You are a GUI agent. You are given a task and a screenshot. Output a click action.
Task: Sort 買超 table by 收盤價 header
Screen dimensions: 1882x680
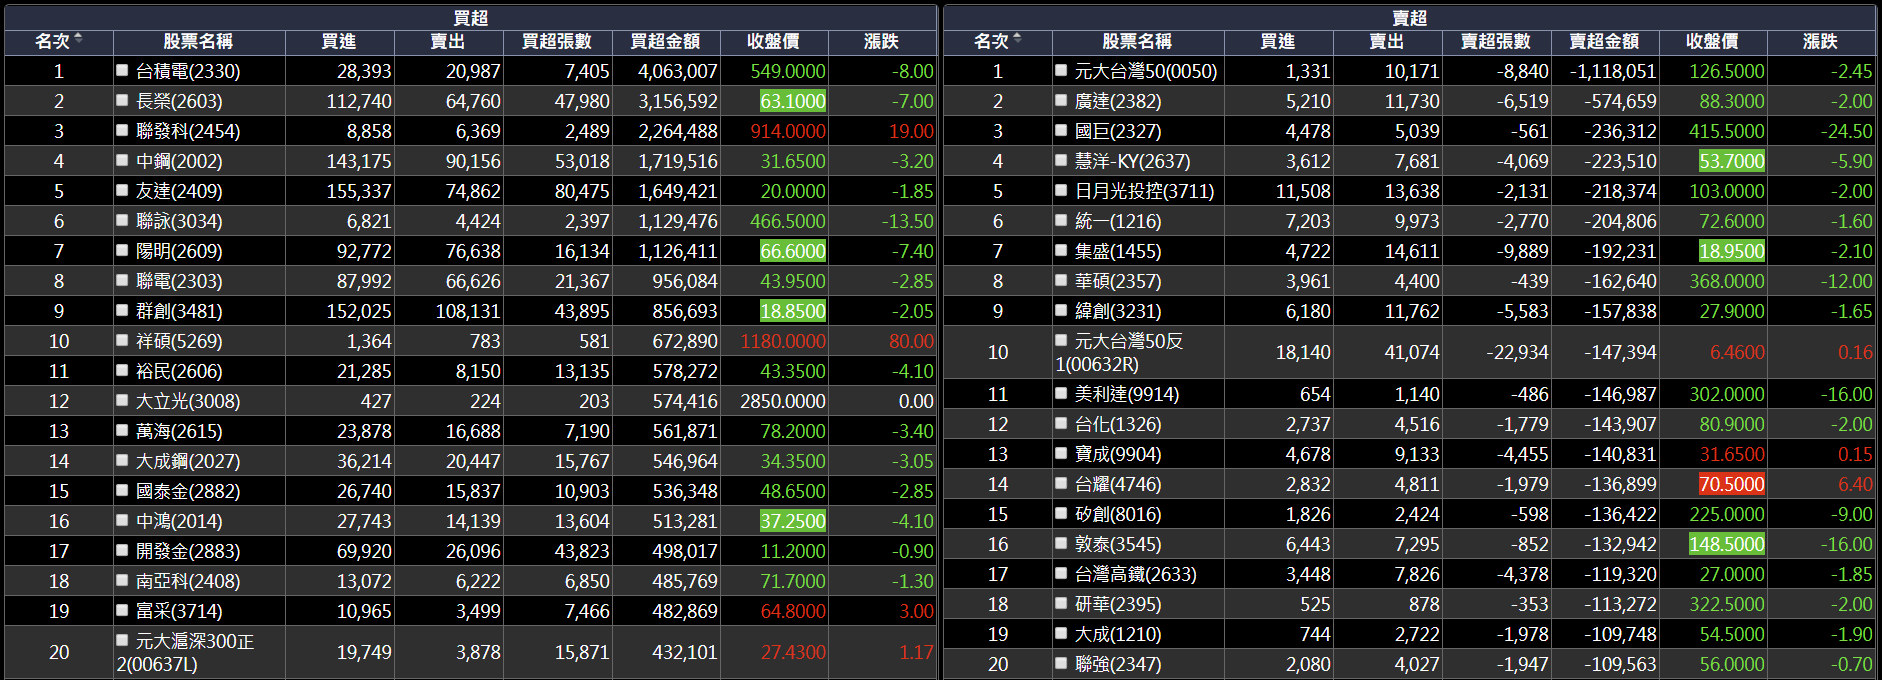[773, 41]
